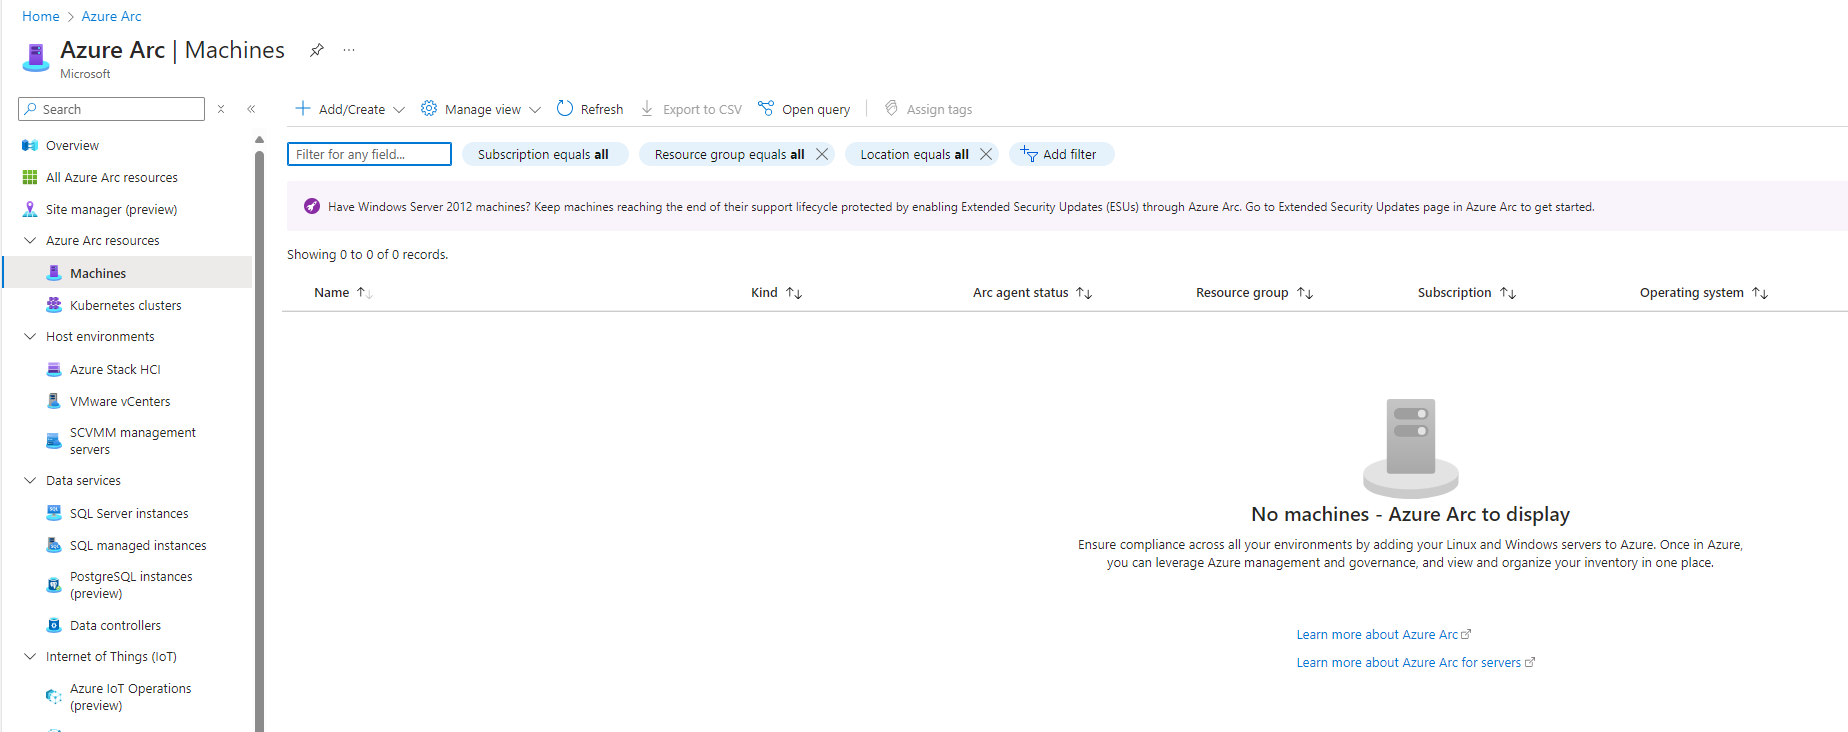1848x732 pixels.
Task: Click the Kubernetes clusters icon
Action: pos(54,305)
